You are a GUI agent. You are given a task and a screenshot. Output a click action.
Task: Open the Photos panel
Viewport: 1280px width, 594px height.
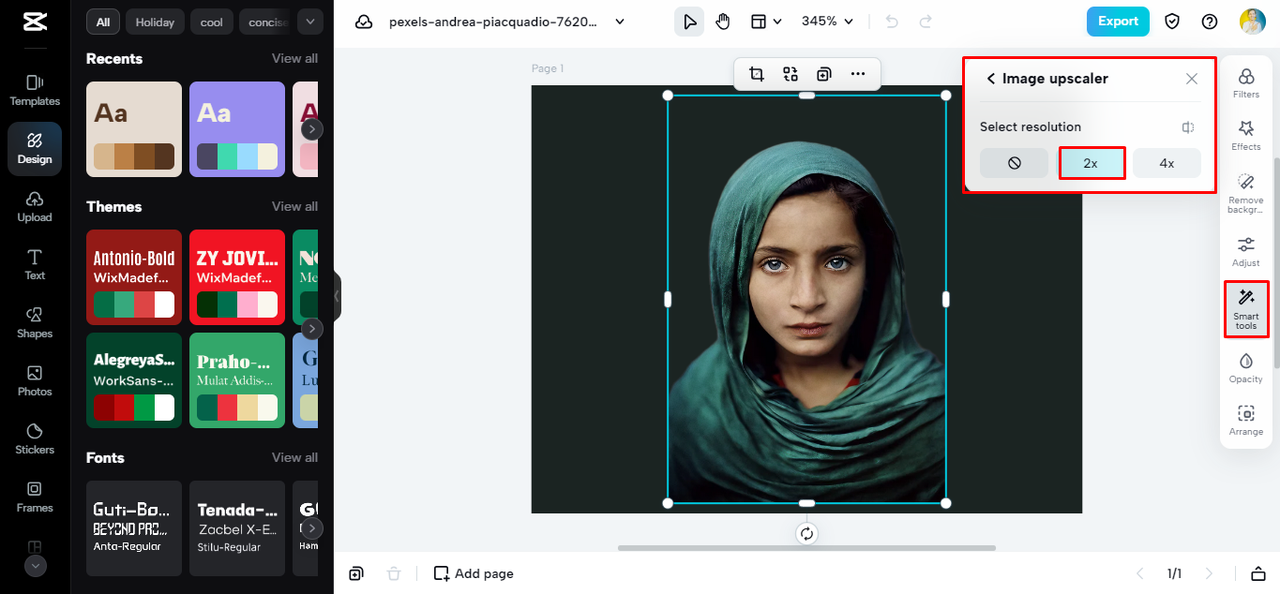[34, 380]
